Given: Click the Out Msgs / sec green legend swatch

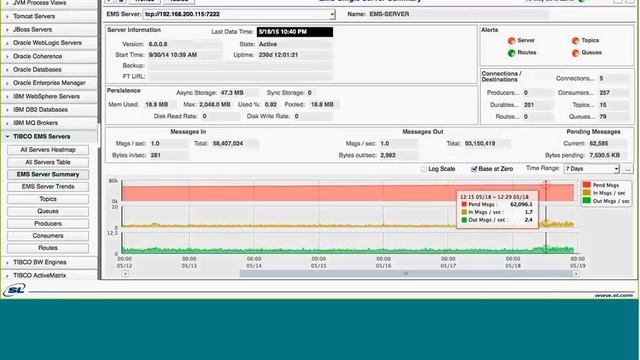Looking at the screenshot, I should click(x=587, y=201).
